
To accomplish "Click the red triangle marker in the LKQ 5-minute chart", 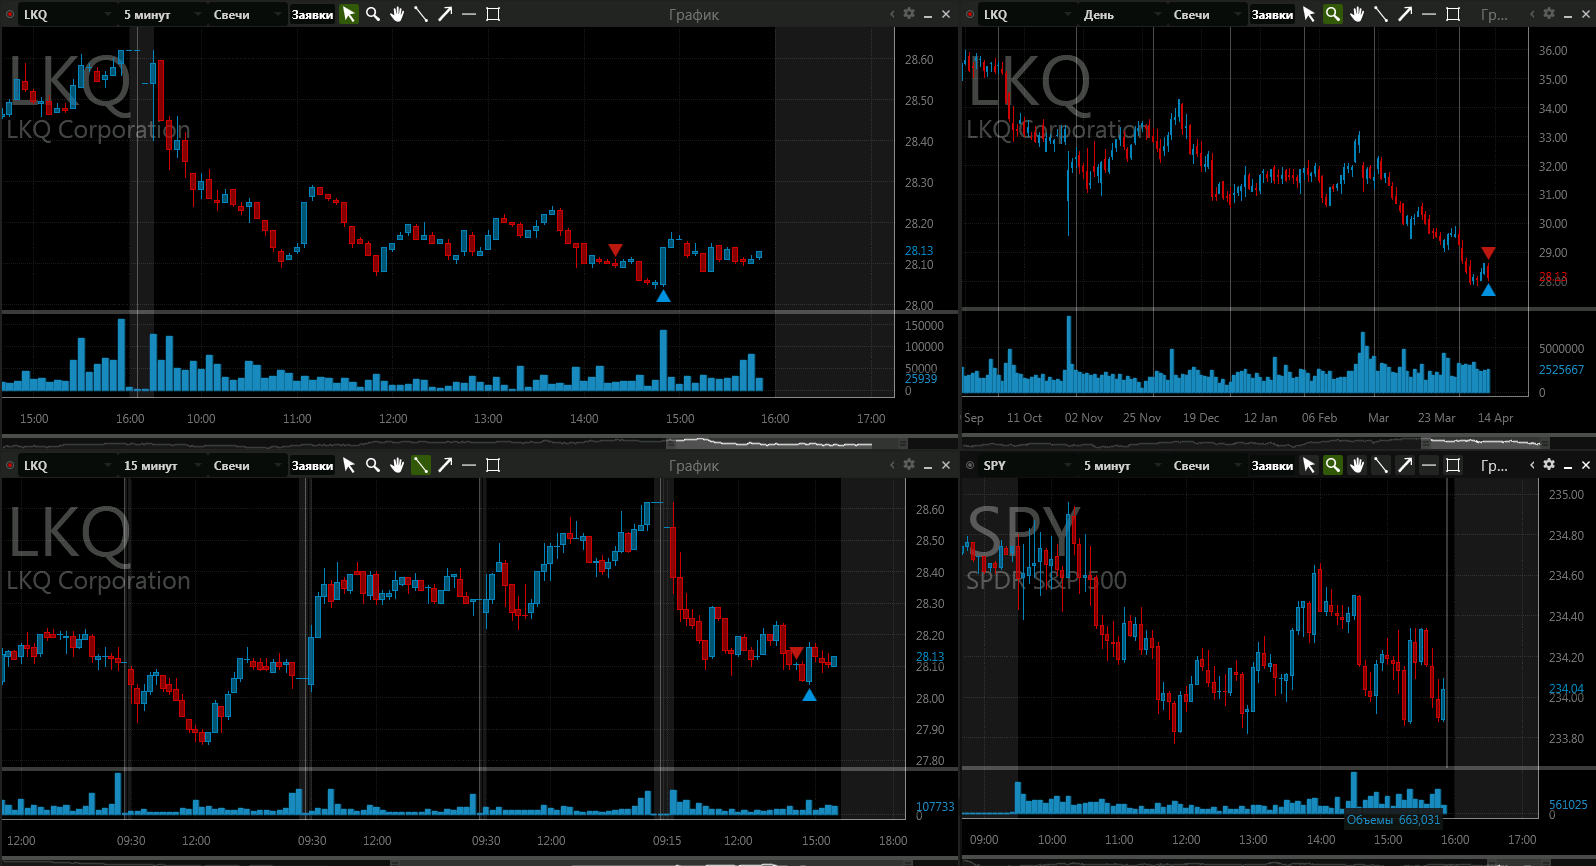I will (x=615, y=249).
